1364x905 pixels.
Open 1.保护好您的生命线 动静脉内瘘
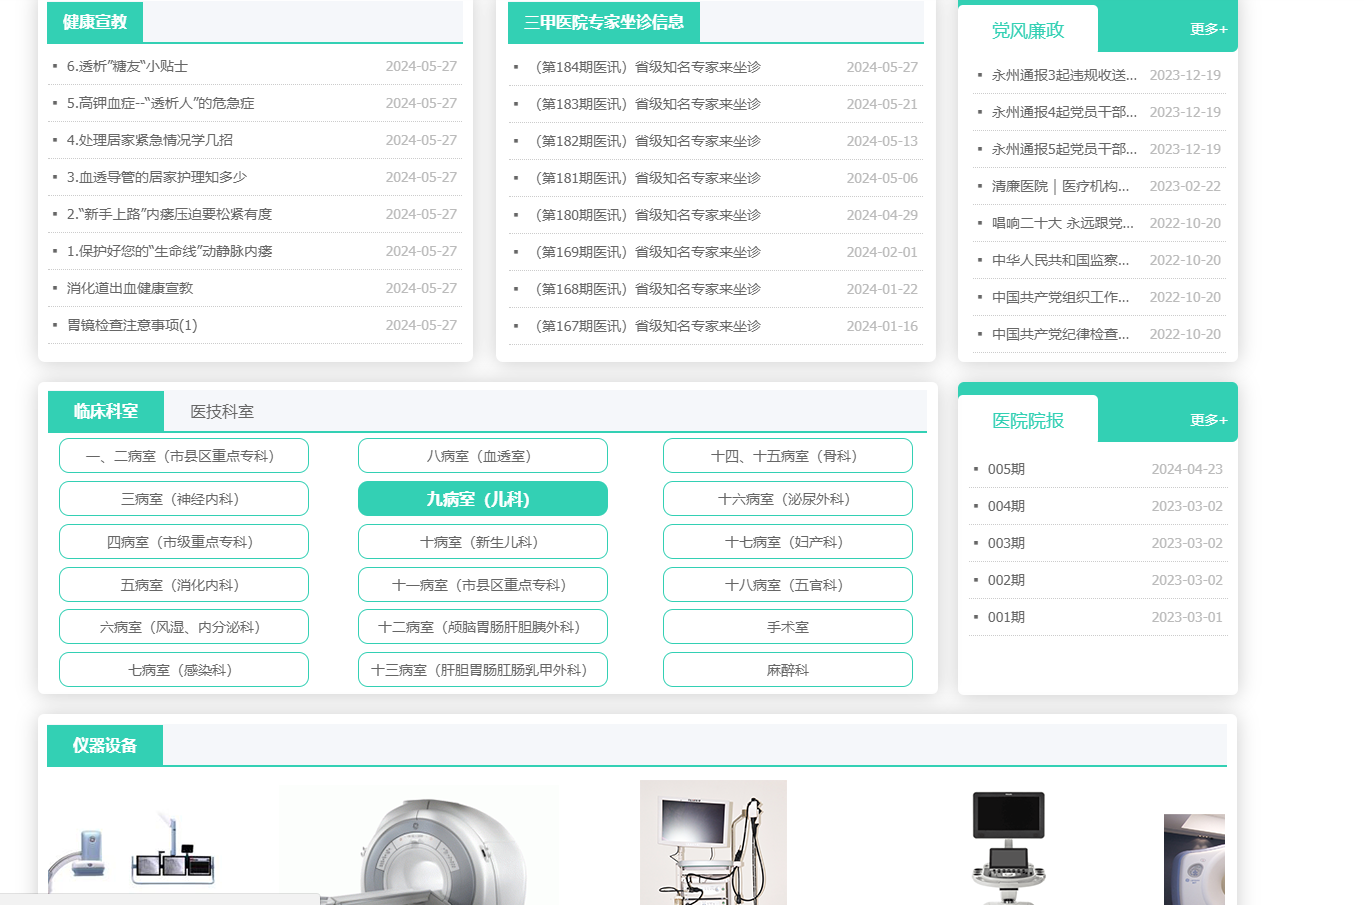pyautogui.click(x=169, y=252)
